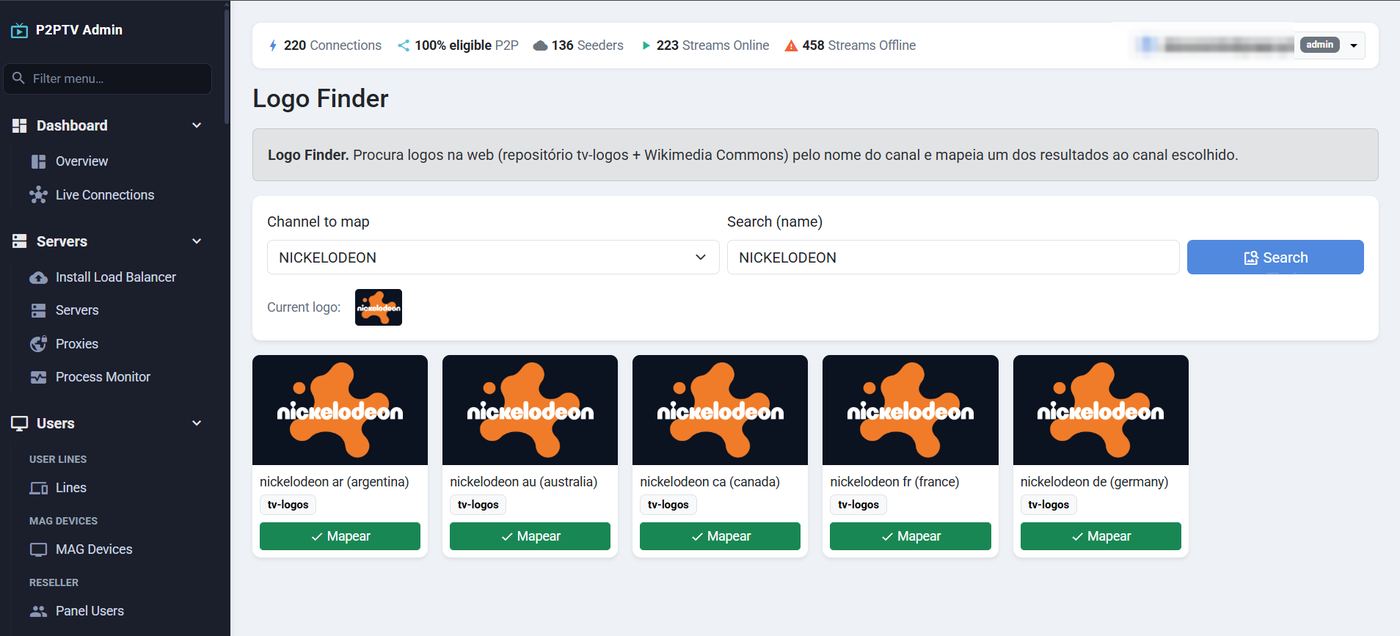1400x636 pixels.
Task: Click the admin badge in header
Action: 1319,45
